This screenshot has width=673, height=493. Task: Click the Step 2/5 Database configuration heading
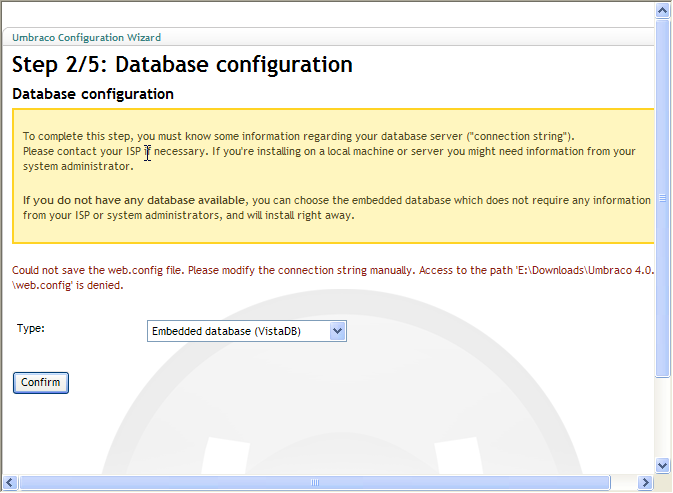tap(182, 65)
